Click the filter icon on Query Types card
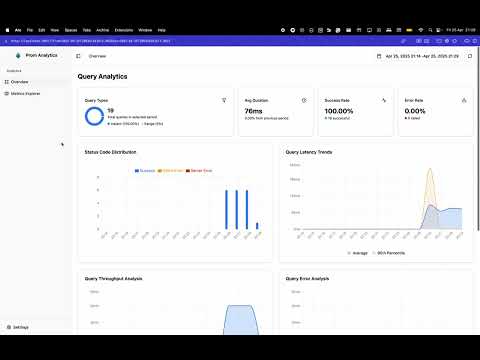 (224, 100)
